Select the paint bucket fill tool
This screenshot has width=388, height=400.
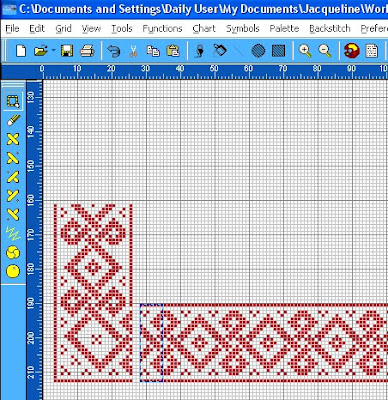[220, 51]
